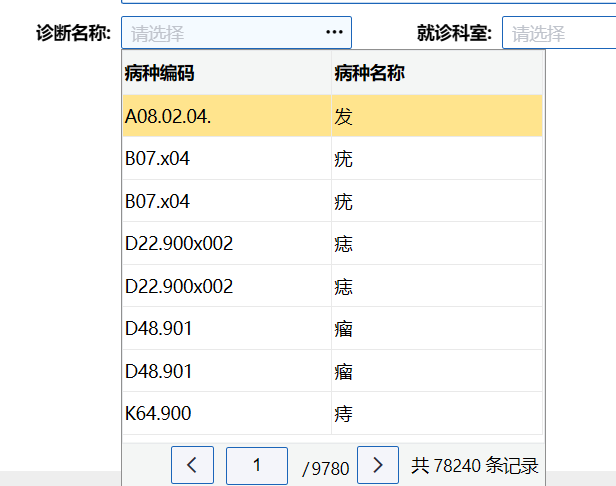Image resolution: width=616 pixels, height=486 pixels.
Task: Open the 诊断名称 dropdown box
Action: [225, 33]
